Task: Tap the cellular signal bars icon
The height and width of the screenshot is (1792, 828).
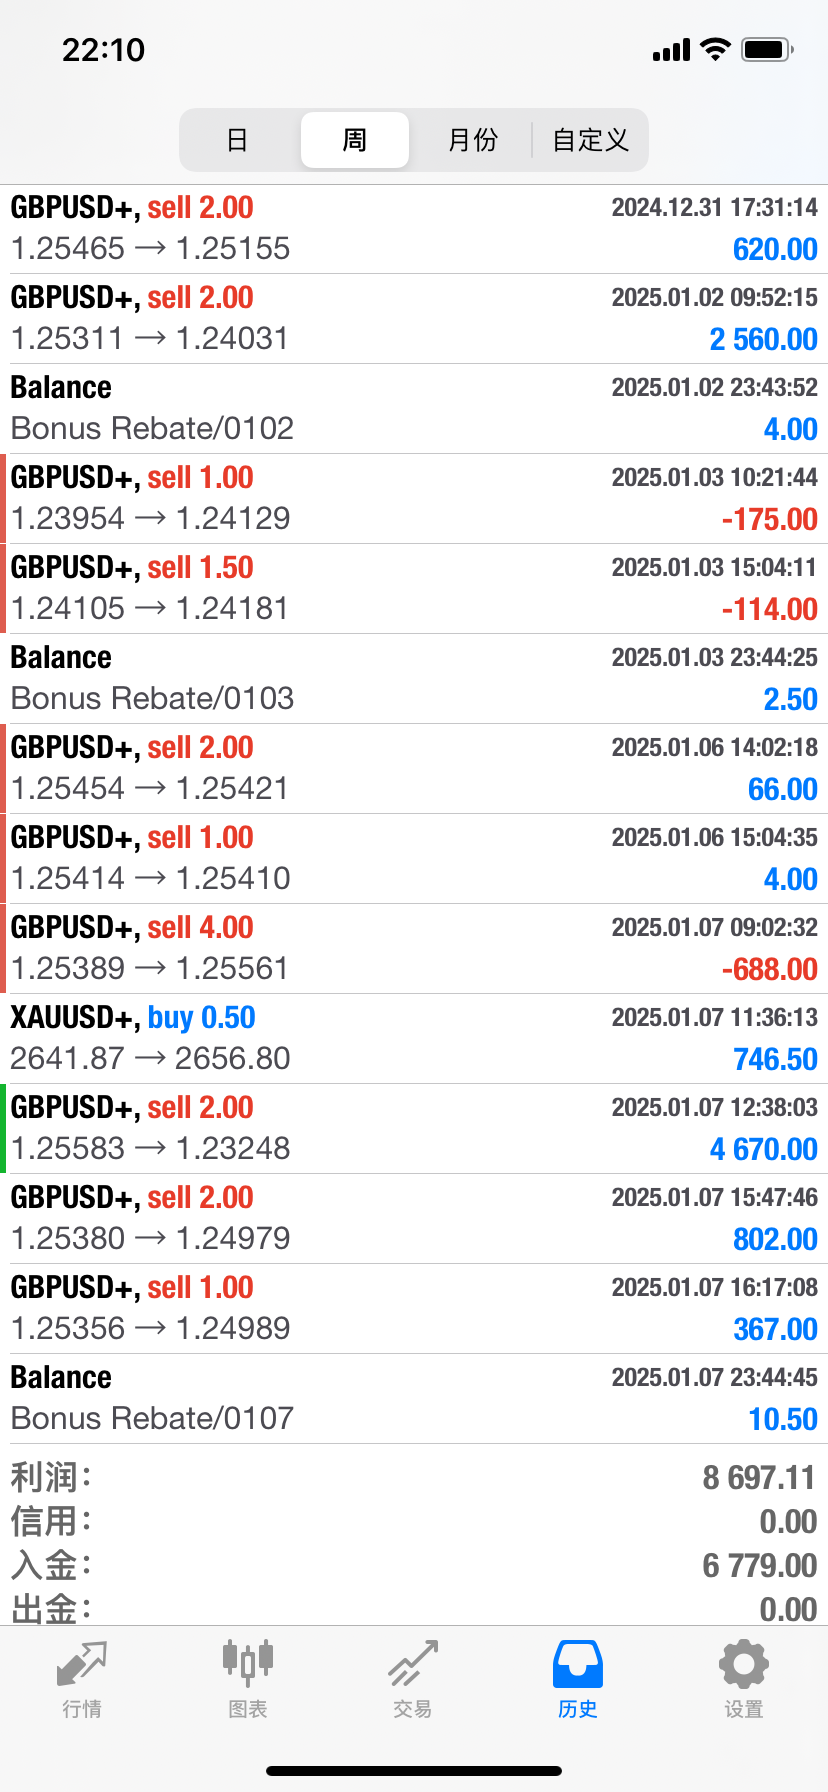Action: coord(671,50)
